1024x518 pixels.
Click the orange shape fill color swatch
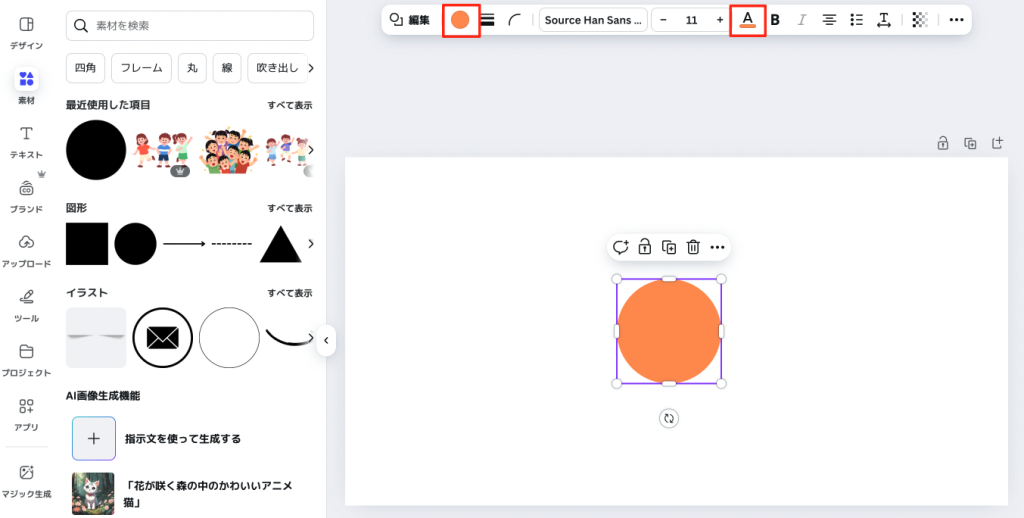(x=460, y=20)
